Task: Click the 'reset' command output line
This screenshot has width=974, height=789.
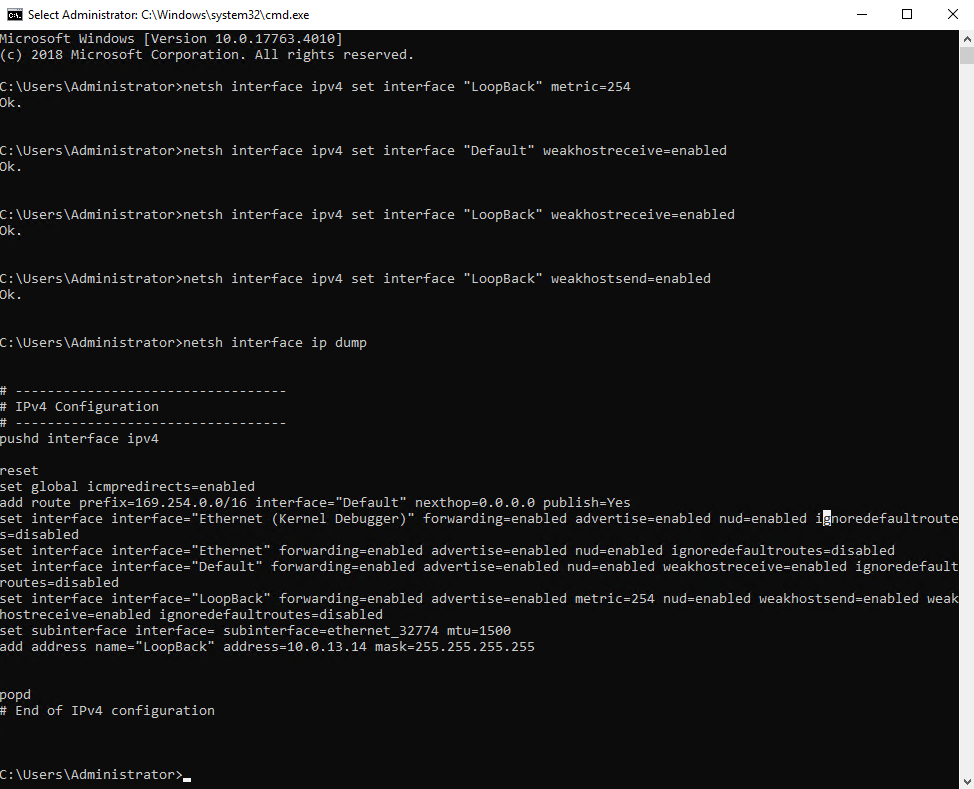Action: pyautogui.click(x=19, y=470)
